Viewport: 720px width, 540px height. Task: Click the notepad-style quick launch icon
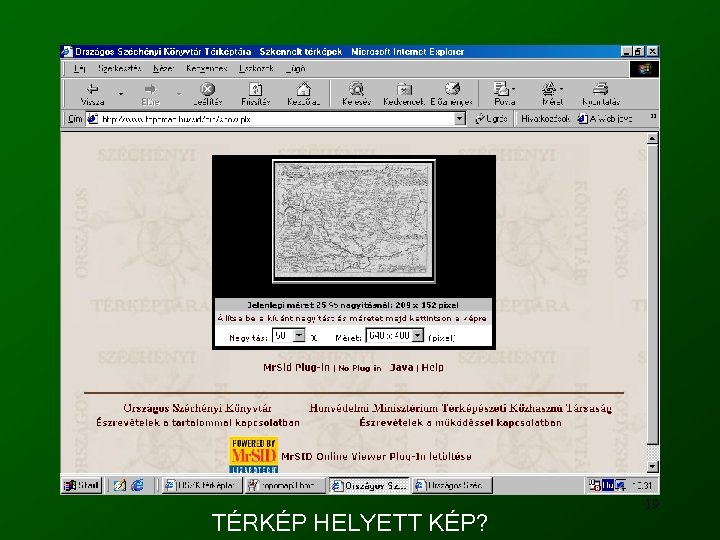(x=119, y=485)
